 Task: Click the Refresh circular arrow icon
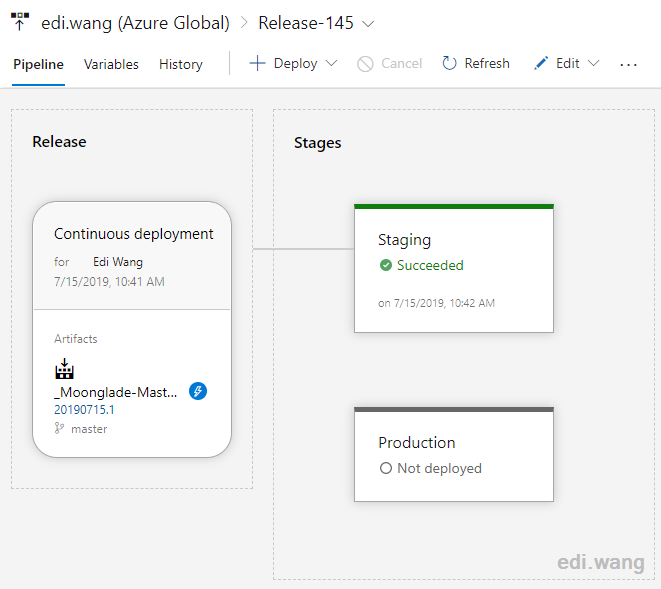(x=449, y=64)
